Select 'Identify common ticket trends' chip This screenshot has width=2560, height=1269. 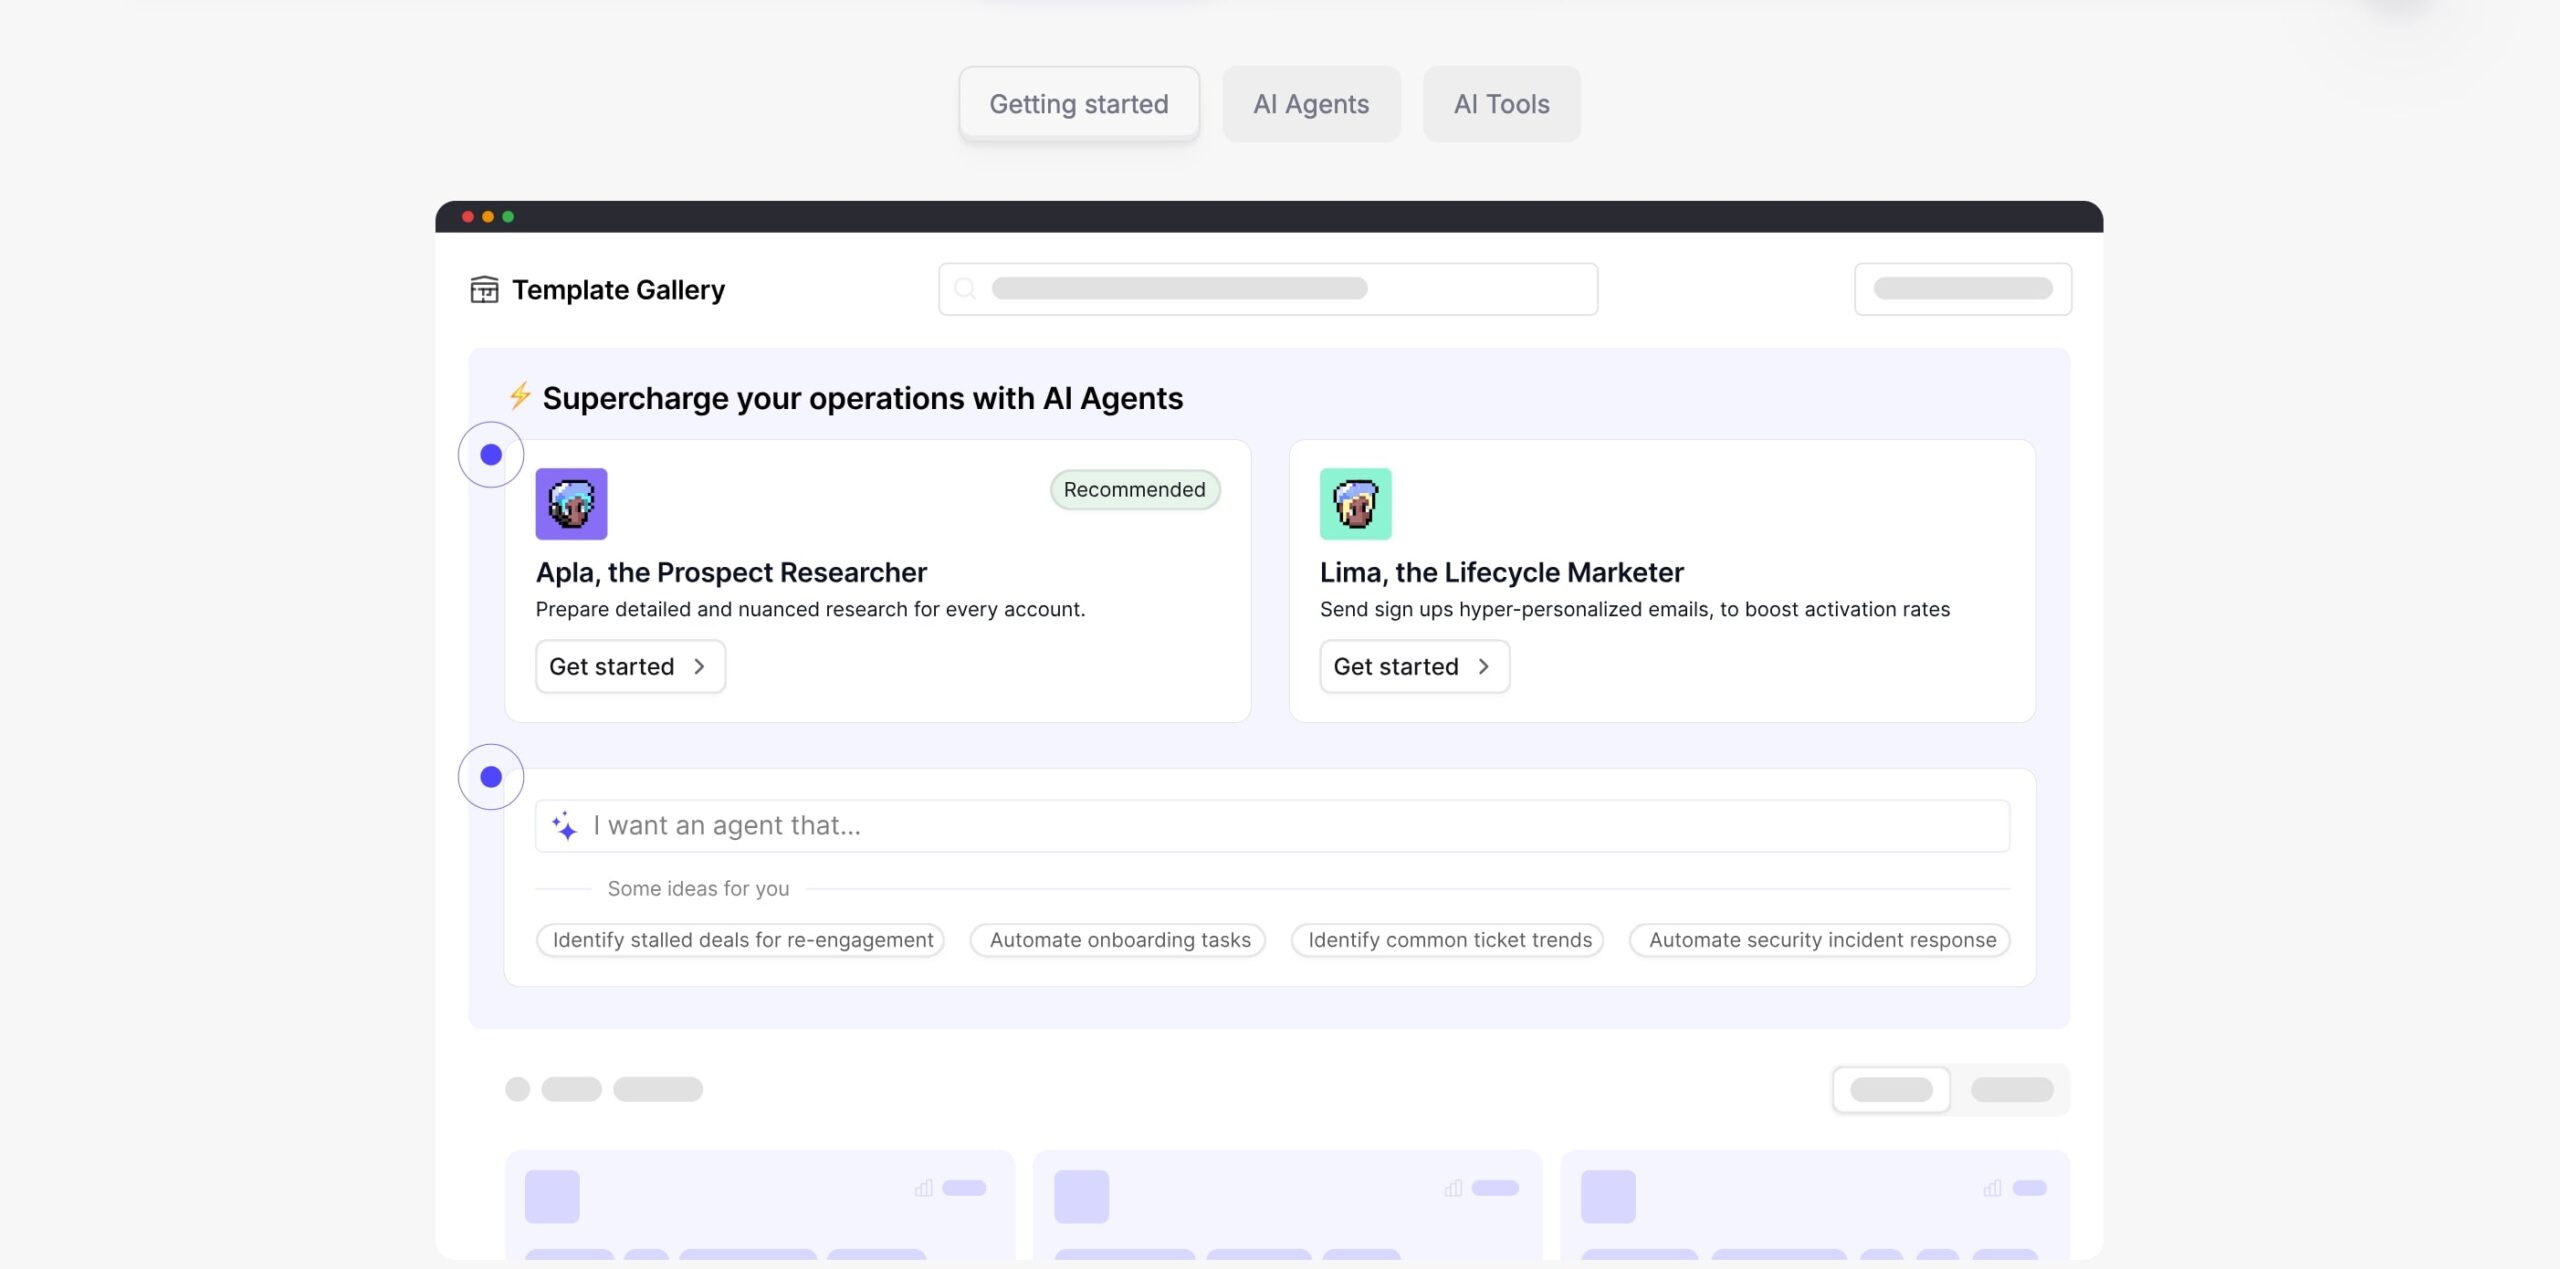click(1449, 940)
